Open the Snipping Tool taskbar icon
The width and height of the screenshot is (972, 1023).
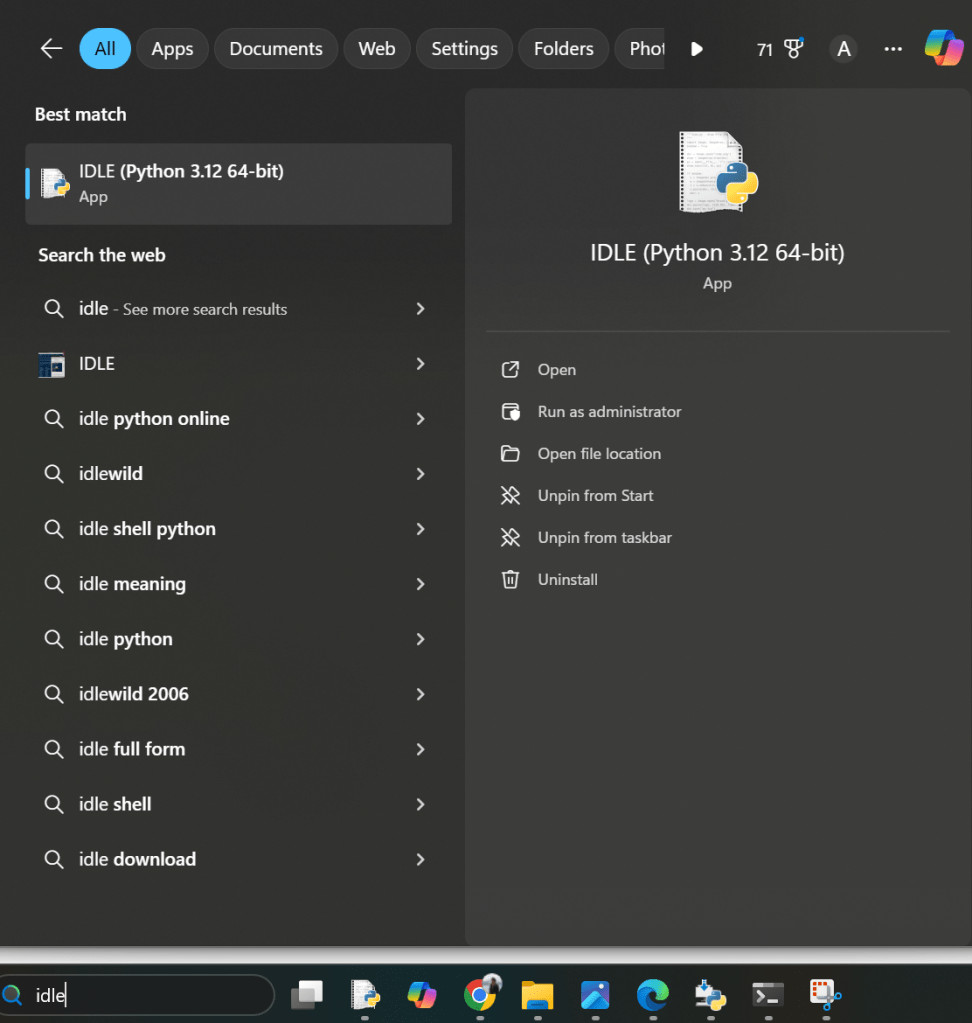tap(824, 994)
